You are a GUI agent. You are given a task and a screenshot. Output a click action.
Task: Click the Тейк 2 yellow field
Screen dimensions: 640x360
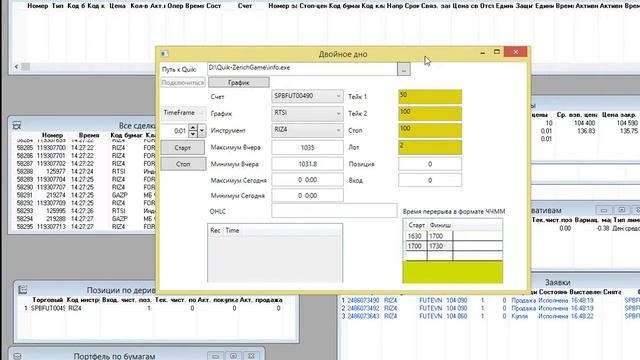[430, 113]
